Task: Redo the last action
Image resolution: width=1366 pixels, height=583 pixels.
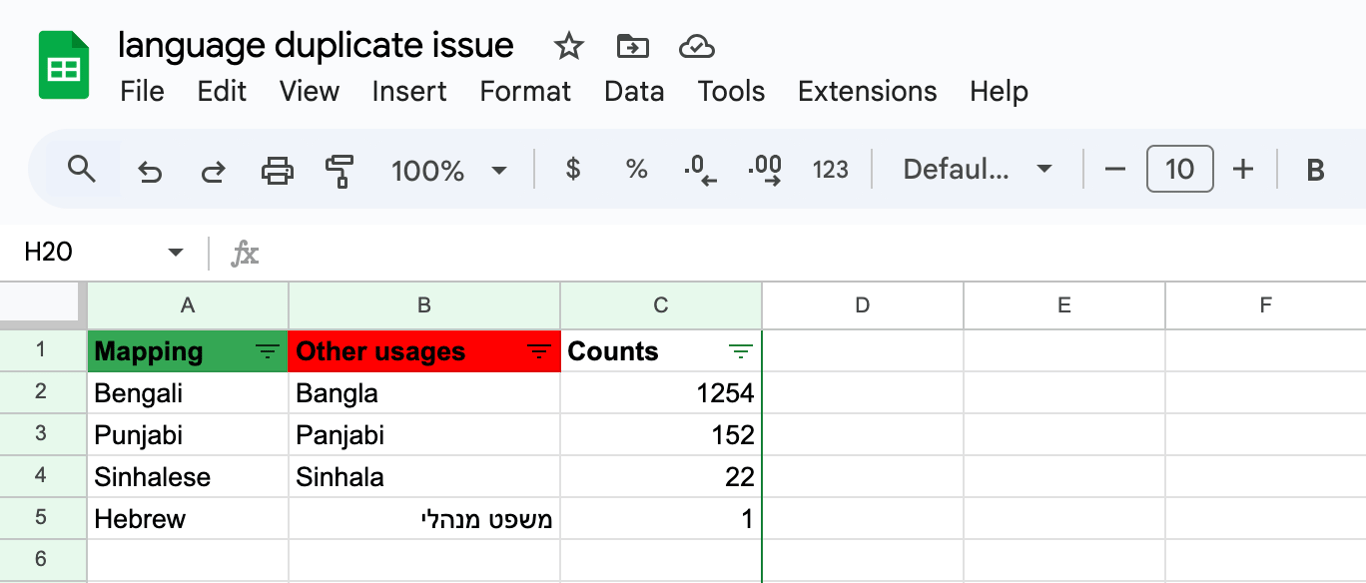Action: (213, 171)
